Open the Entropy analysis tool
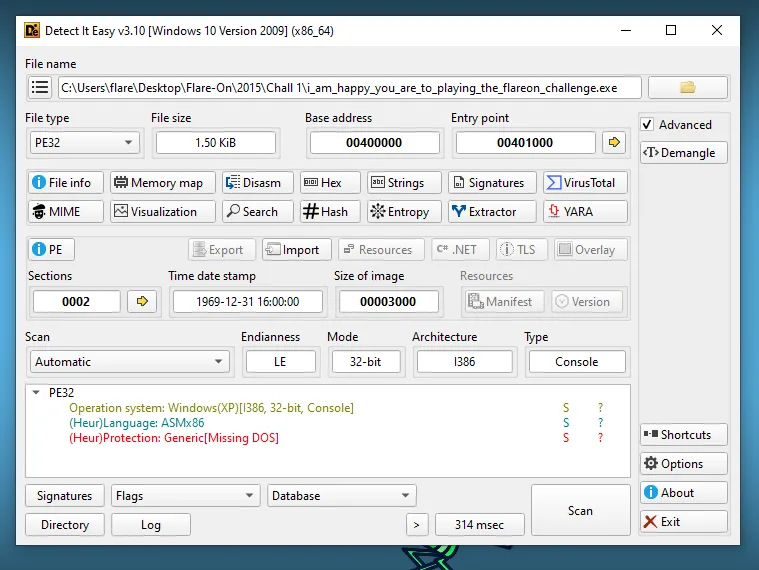The height and width of the screenshot is (570, 759). pos(399,212)
